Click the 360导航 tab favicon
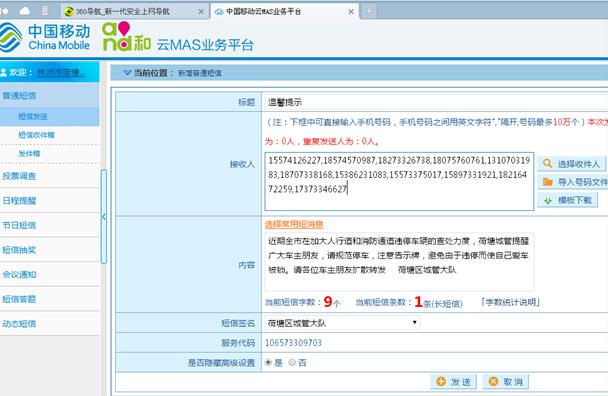Viewport: 608px width, 396px height. coord(69,12)
